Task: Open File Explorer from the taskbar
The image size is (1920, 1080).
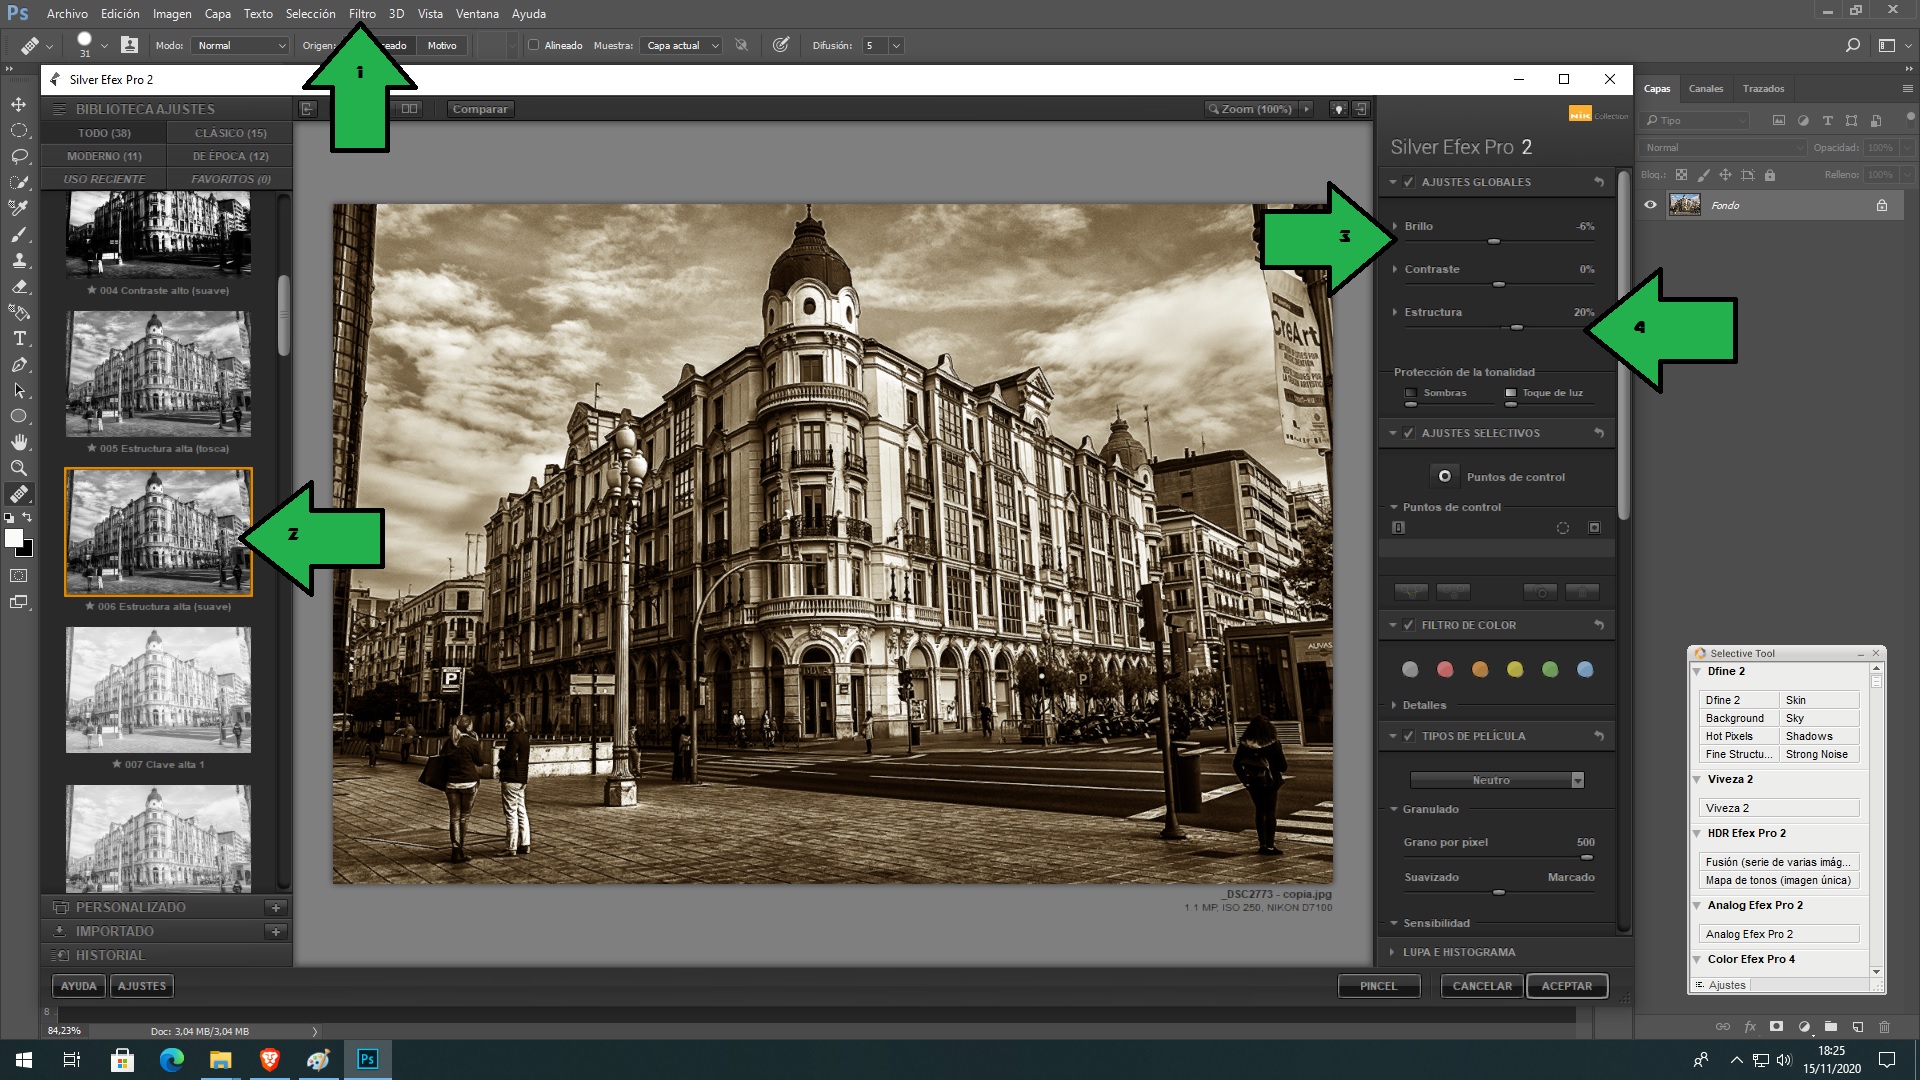Action: click(220, 1059)
